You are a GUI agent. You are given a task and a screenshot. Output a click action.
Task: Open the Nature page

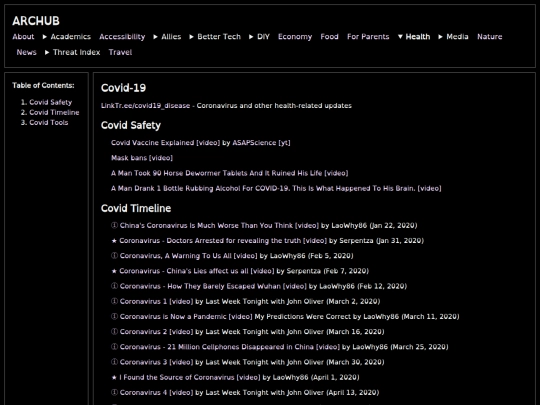click(x=490, y=37)
